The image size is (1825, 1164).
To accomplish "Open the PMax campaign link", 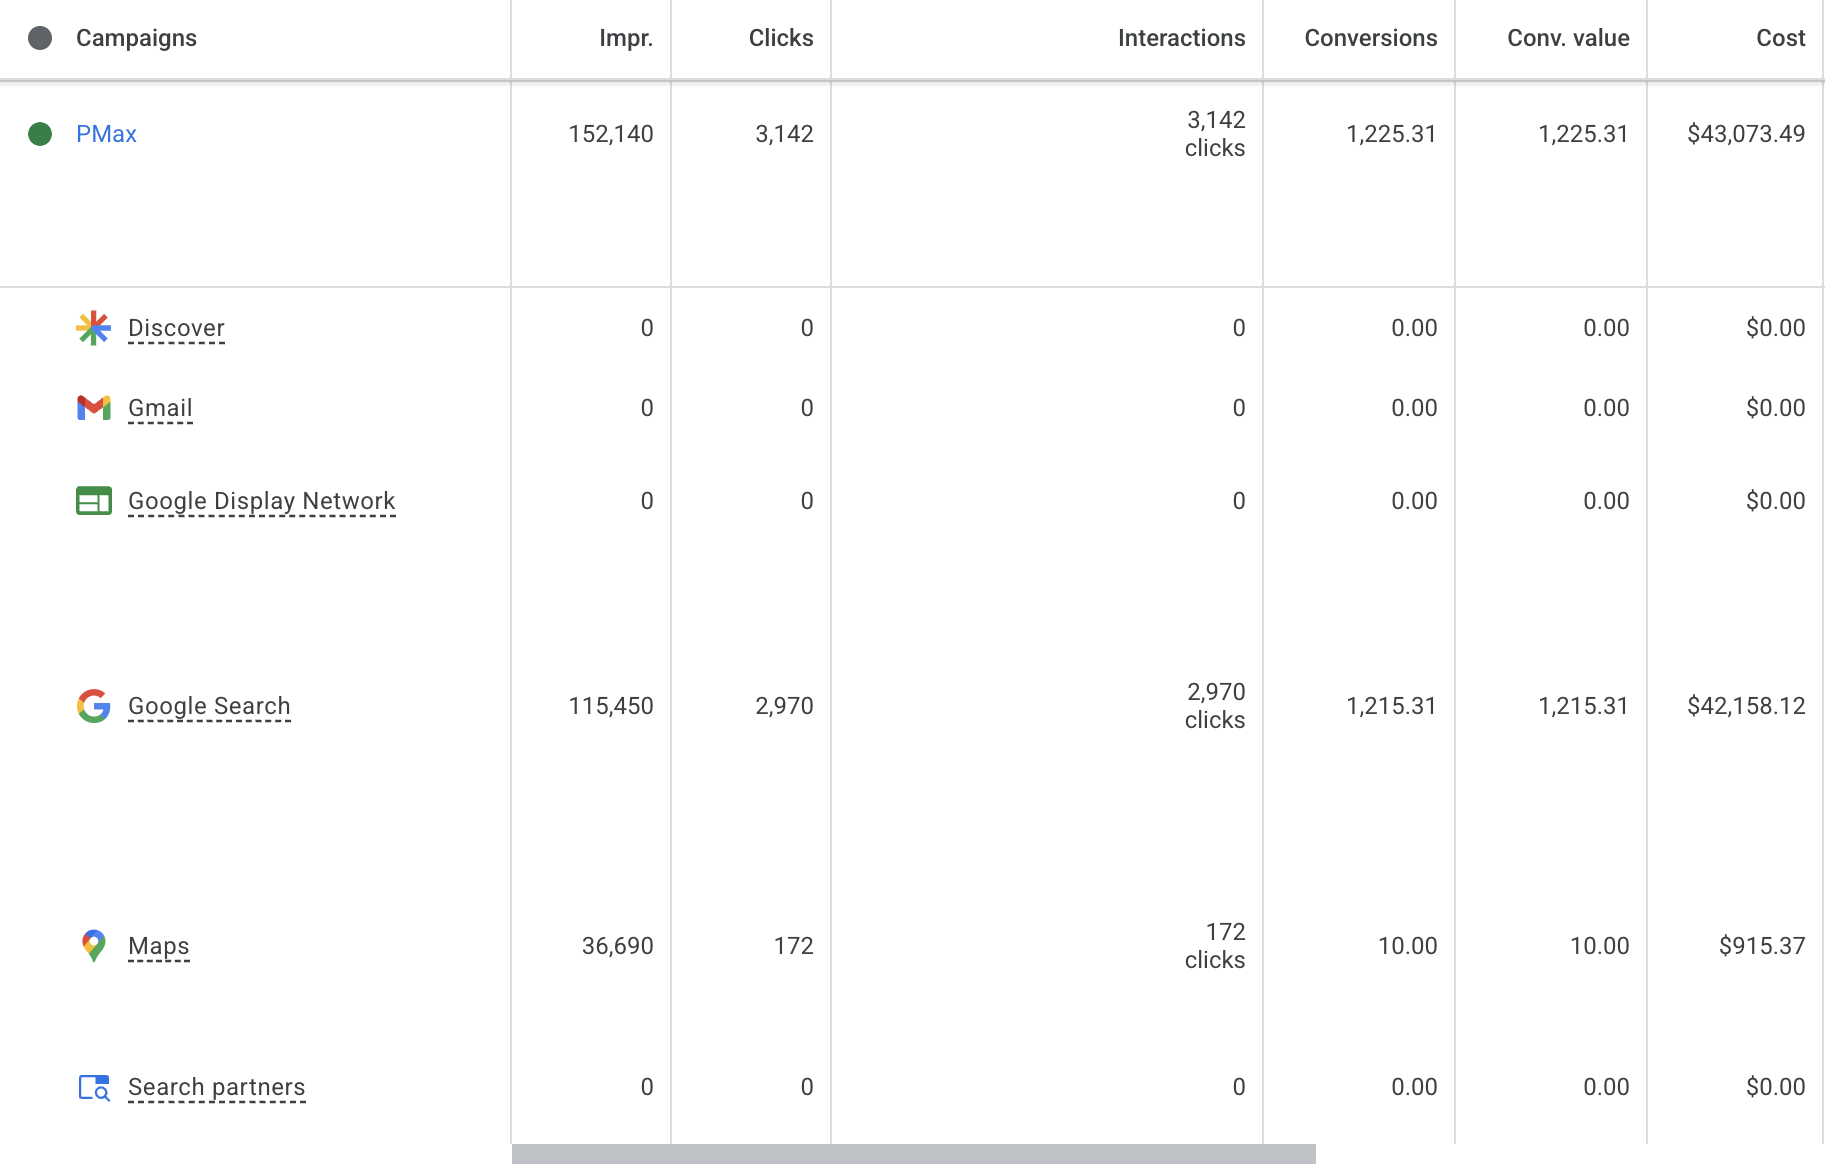I will click(x=106, y=134).
